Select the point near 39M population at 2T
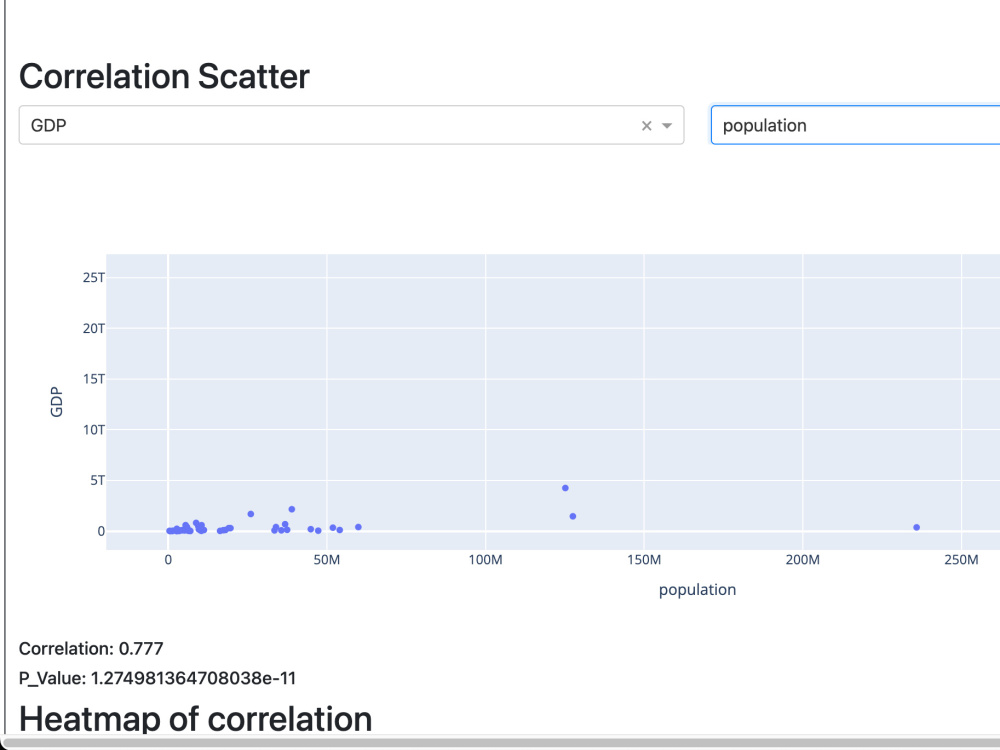Screen dimensions: 1000x750 pyautogui.click(x=291, y=510)
